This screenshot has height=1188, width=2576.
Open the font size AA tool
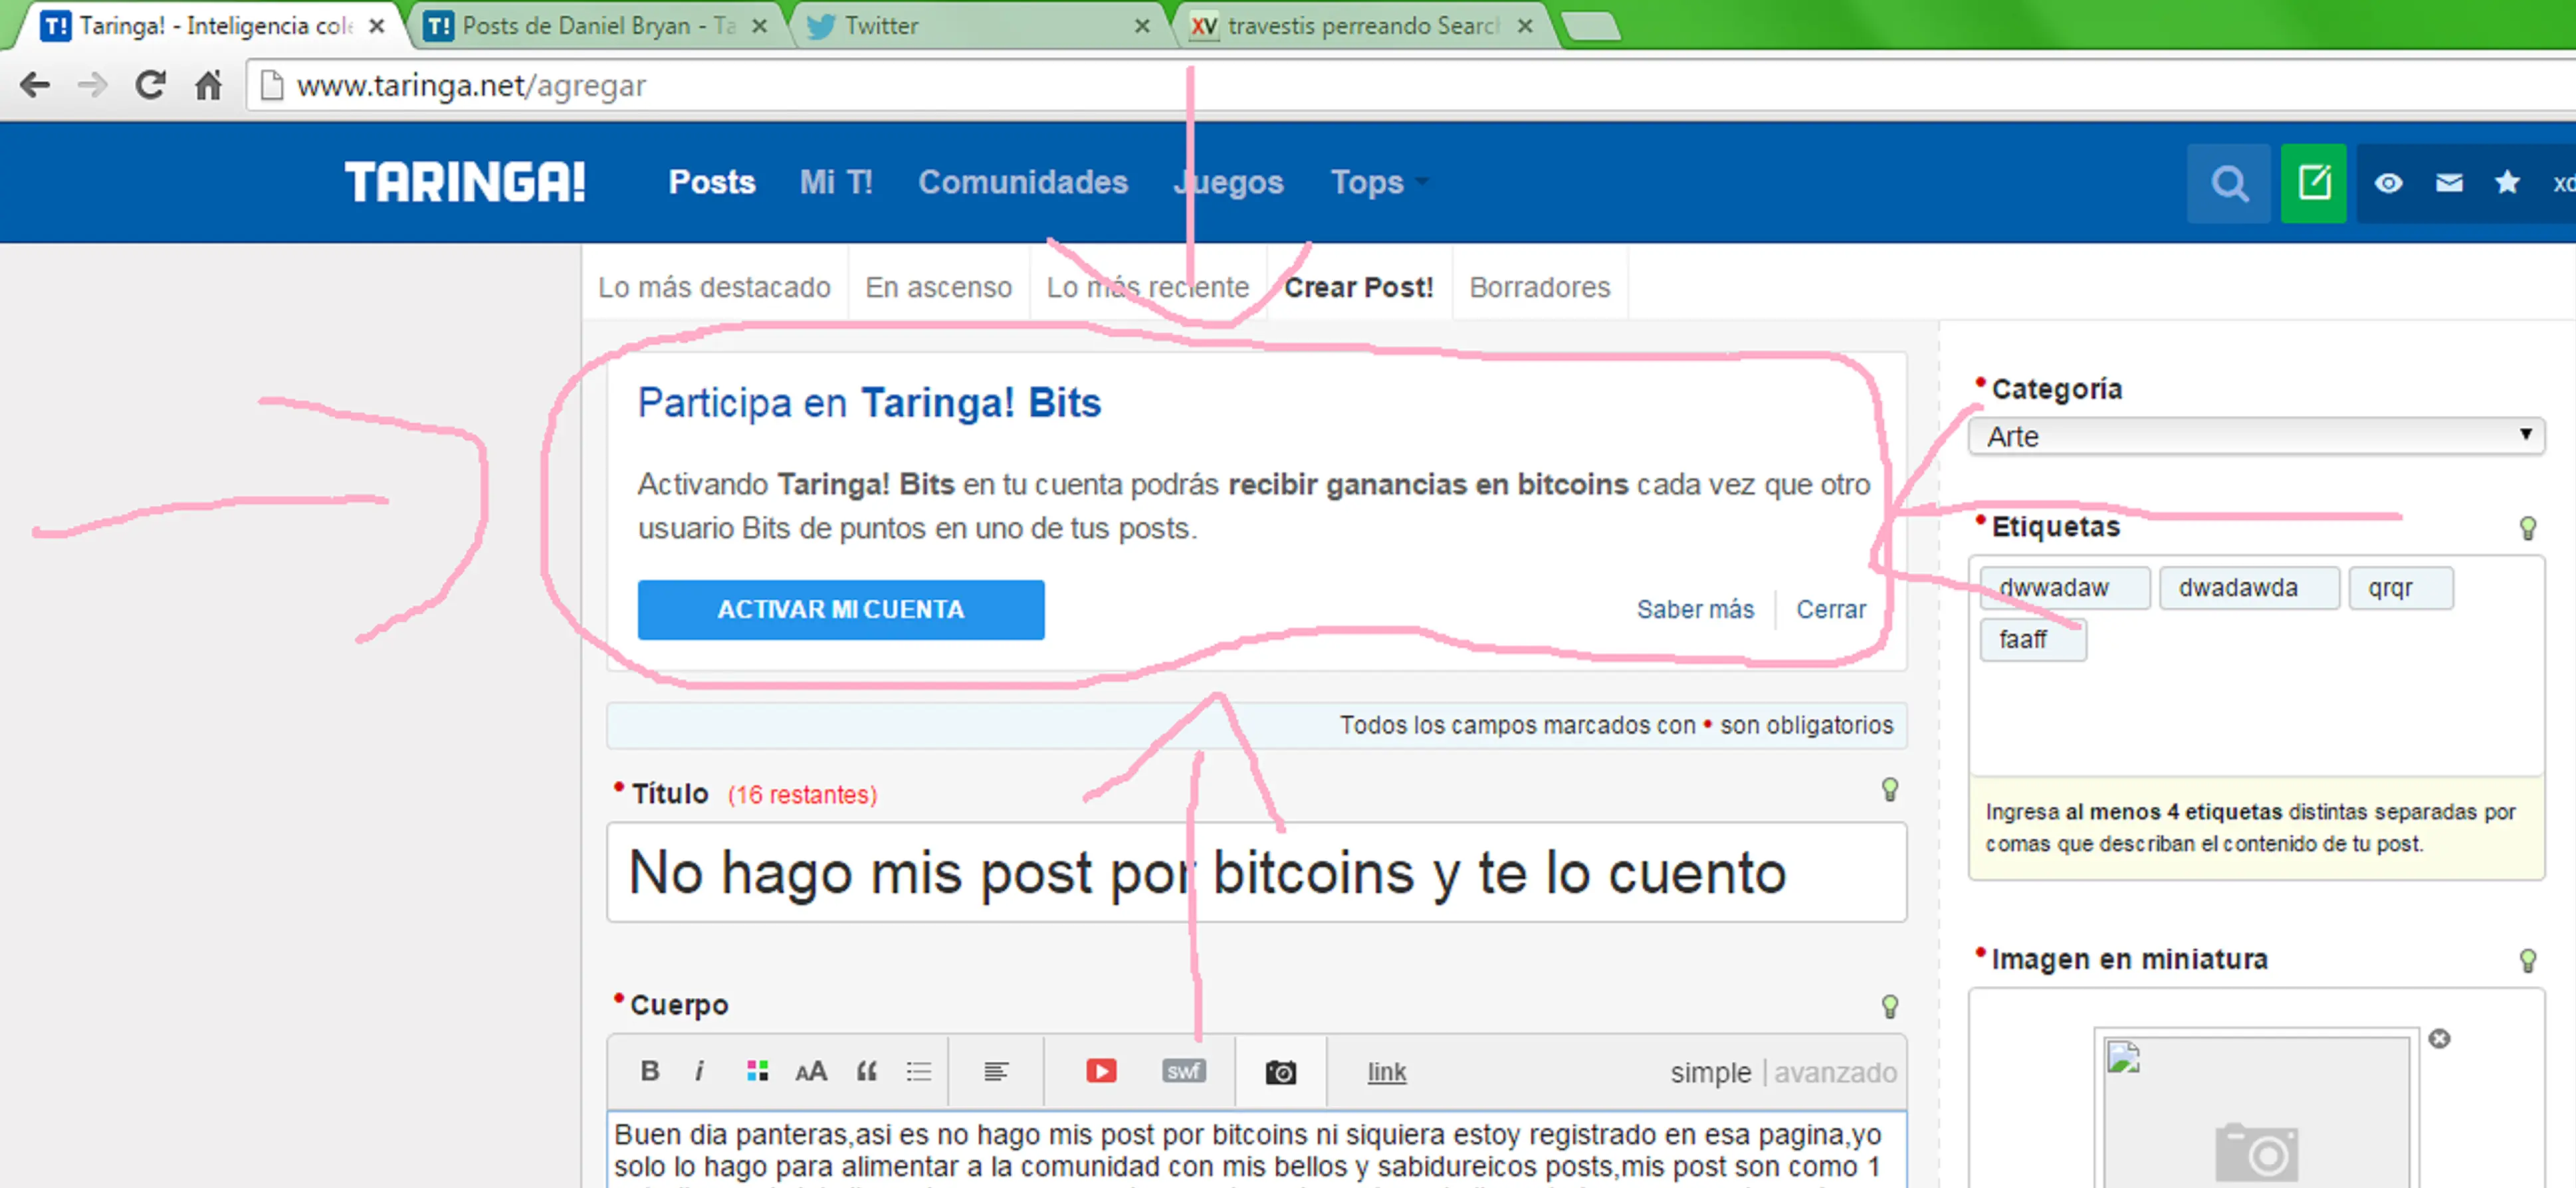pyautogui.click(x=811, y=1071)
